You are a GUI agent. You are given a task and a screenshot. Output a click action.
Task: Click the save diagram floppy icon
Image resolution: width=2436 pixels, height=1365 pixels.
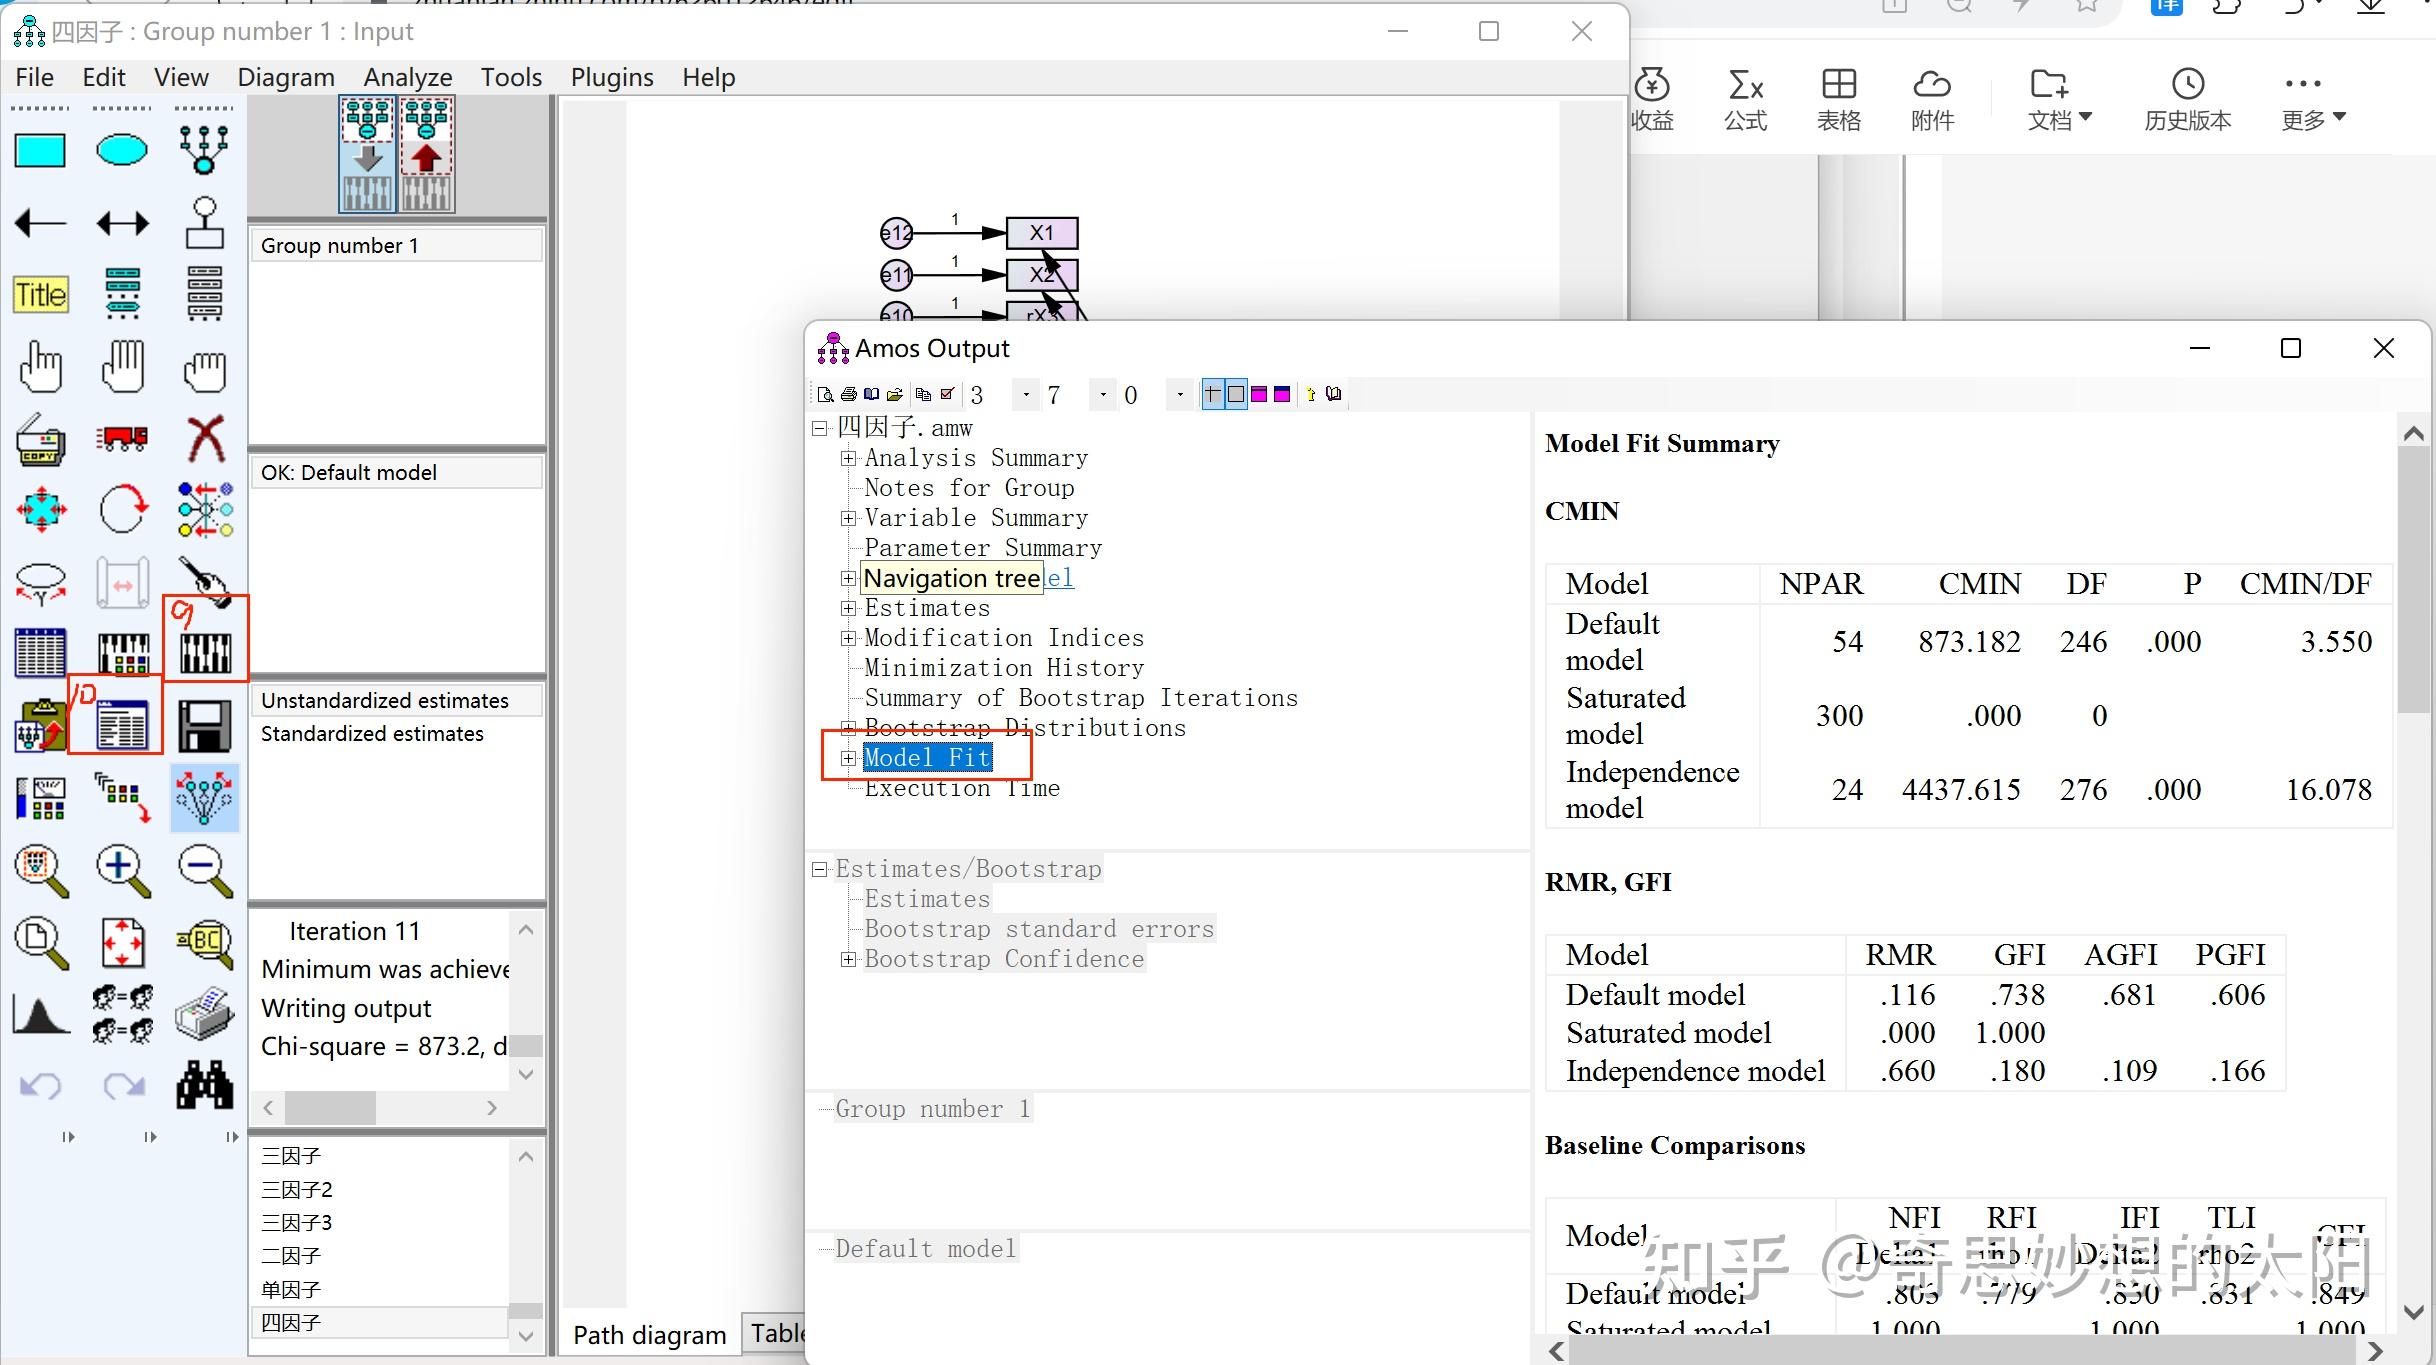pyautogui.click(x=205, y=725)
